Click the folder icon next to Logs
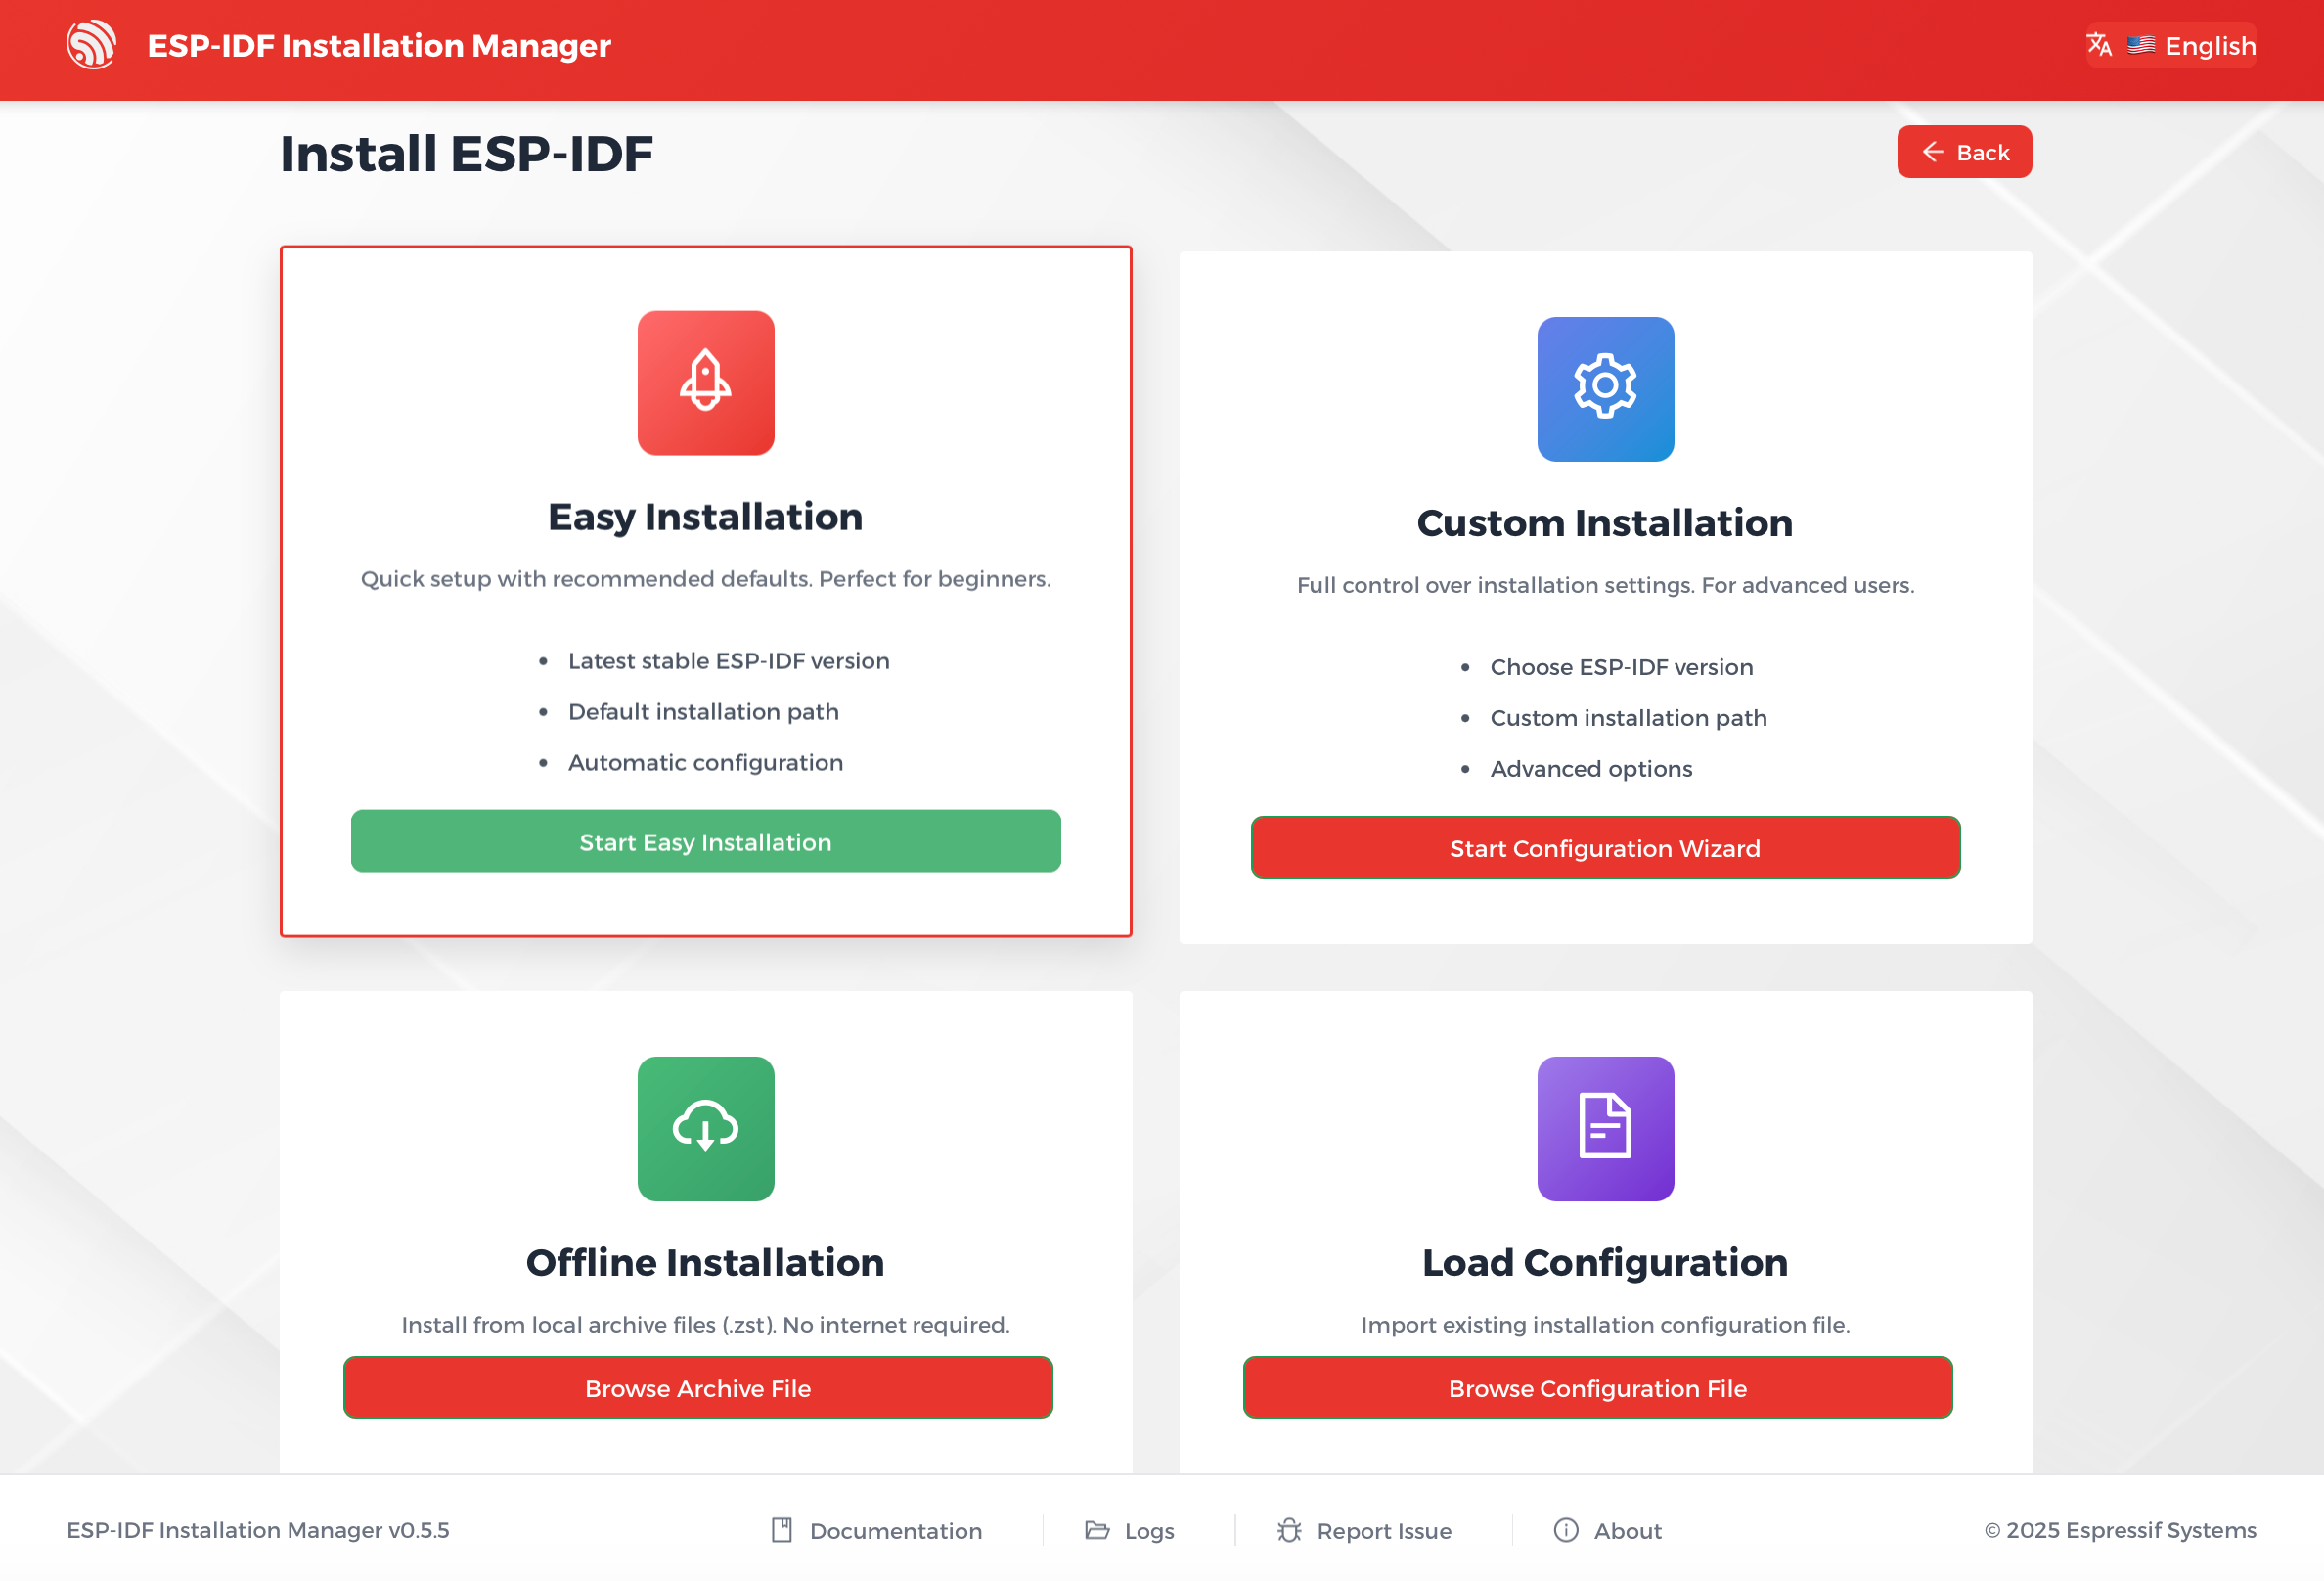Image resolution: width=2324 pixels, height=1581 pixels. [1097, 1530]
